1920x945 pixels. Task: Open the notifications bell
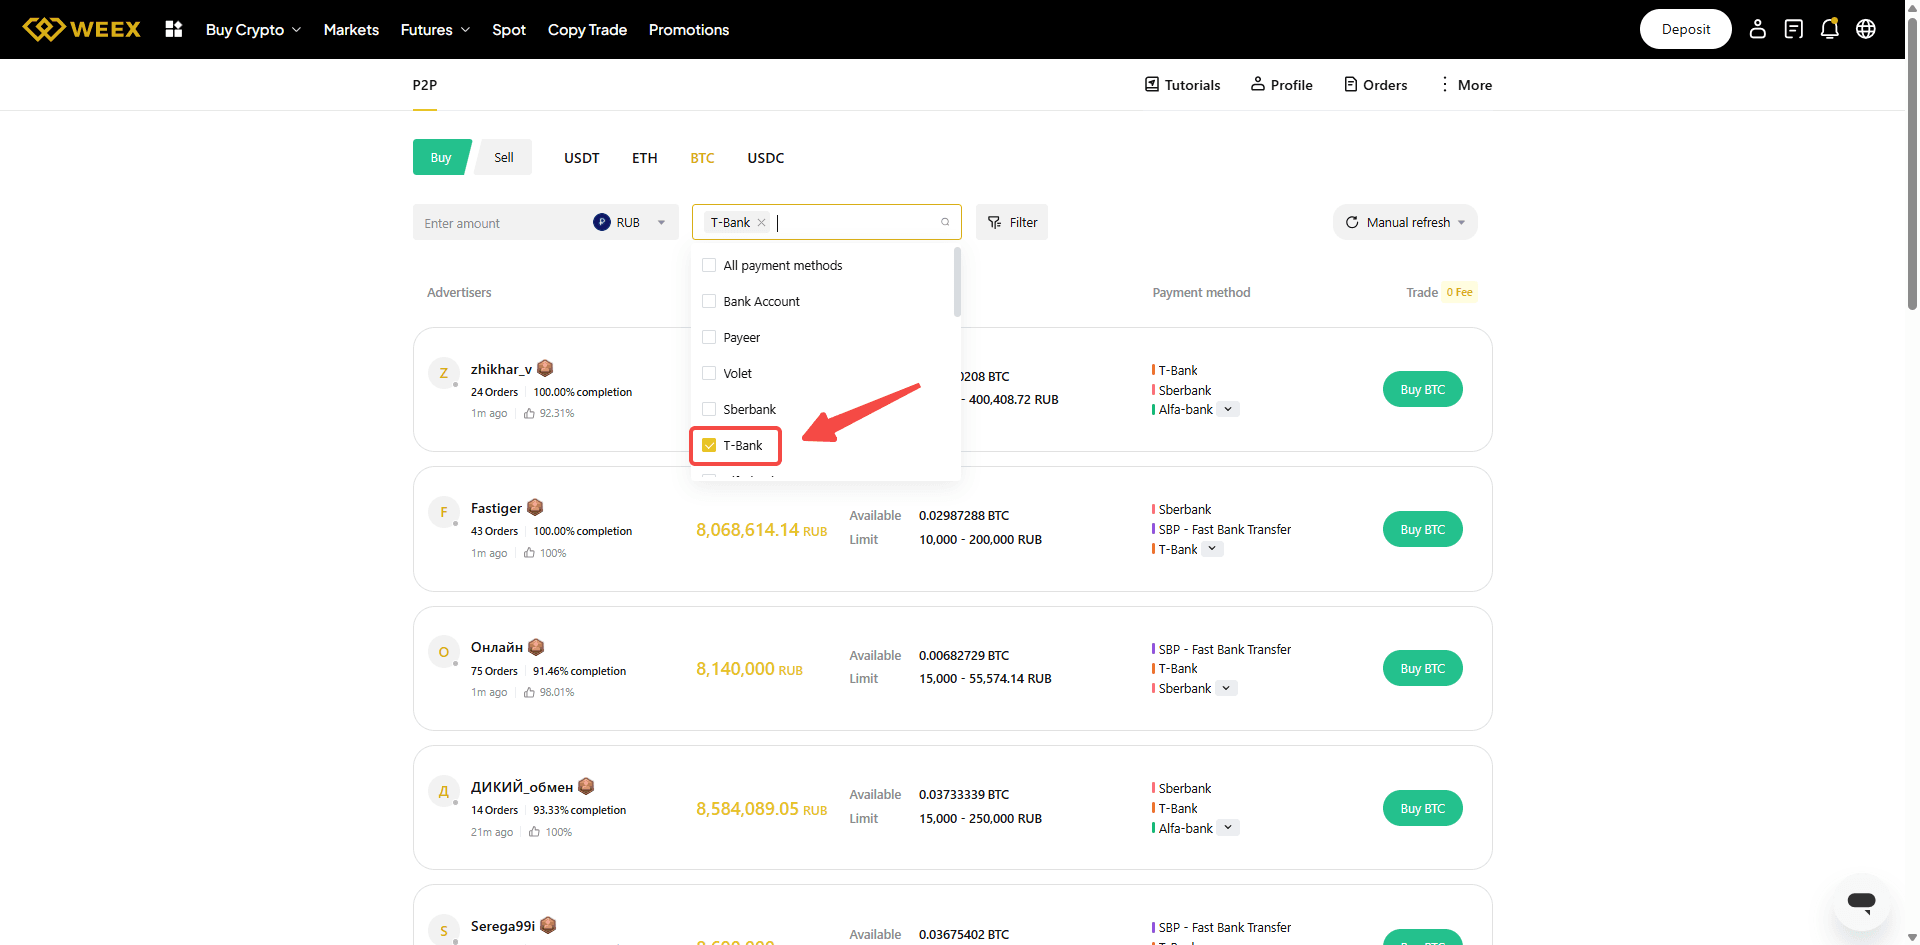click(1829, 29)
